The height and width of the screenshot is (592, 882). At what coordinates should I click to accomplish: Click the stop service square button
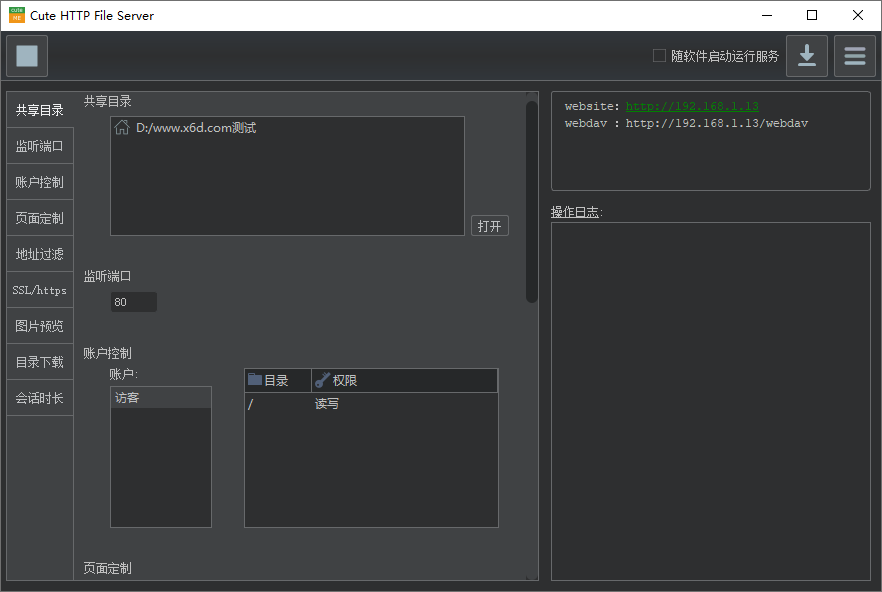(x=27, y=56)
